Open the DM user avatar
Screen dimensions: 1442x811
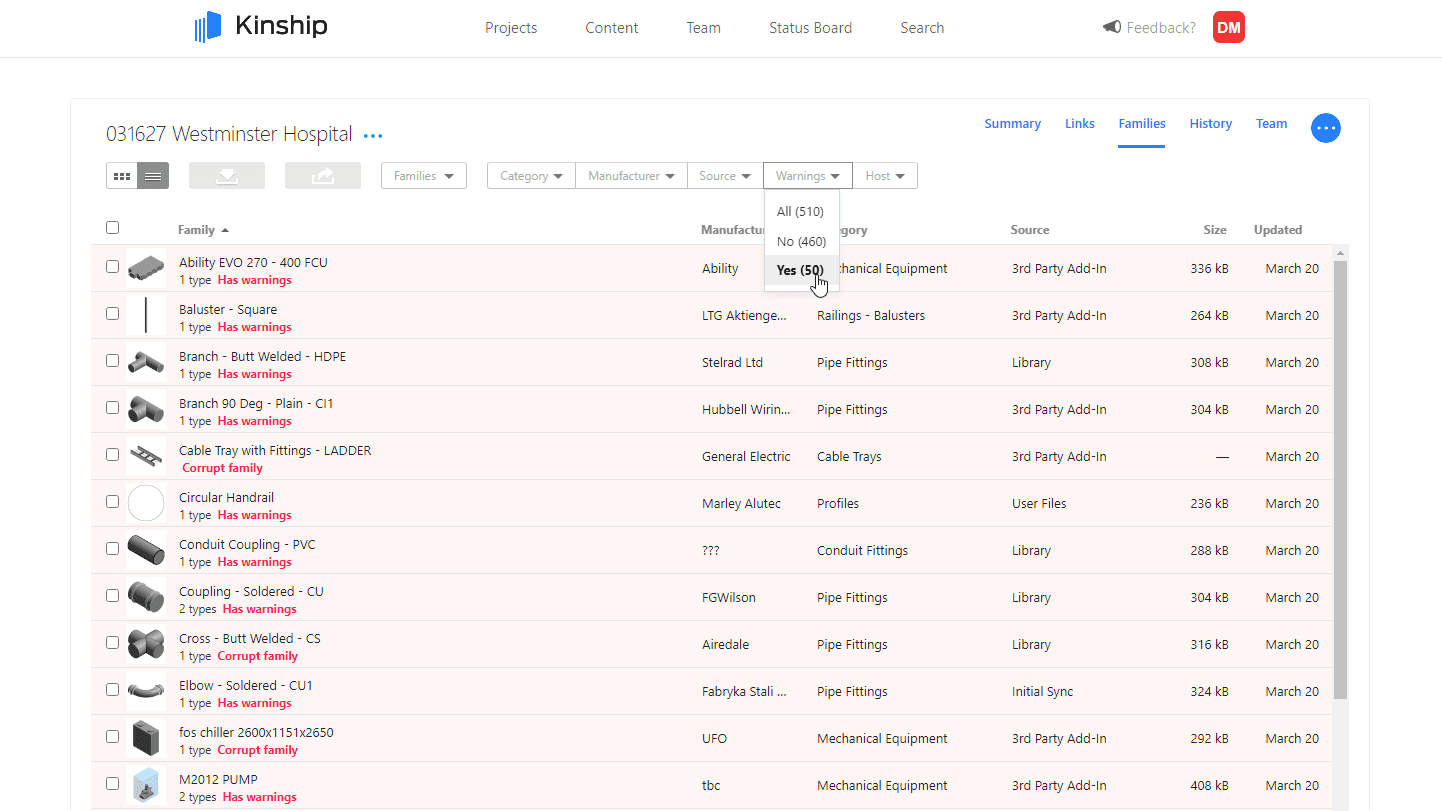1229,27
